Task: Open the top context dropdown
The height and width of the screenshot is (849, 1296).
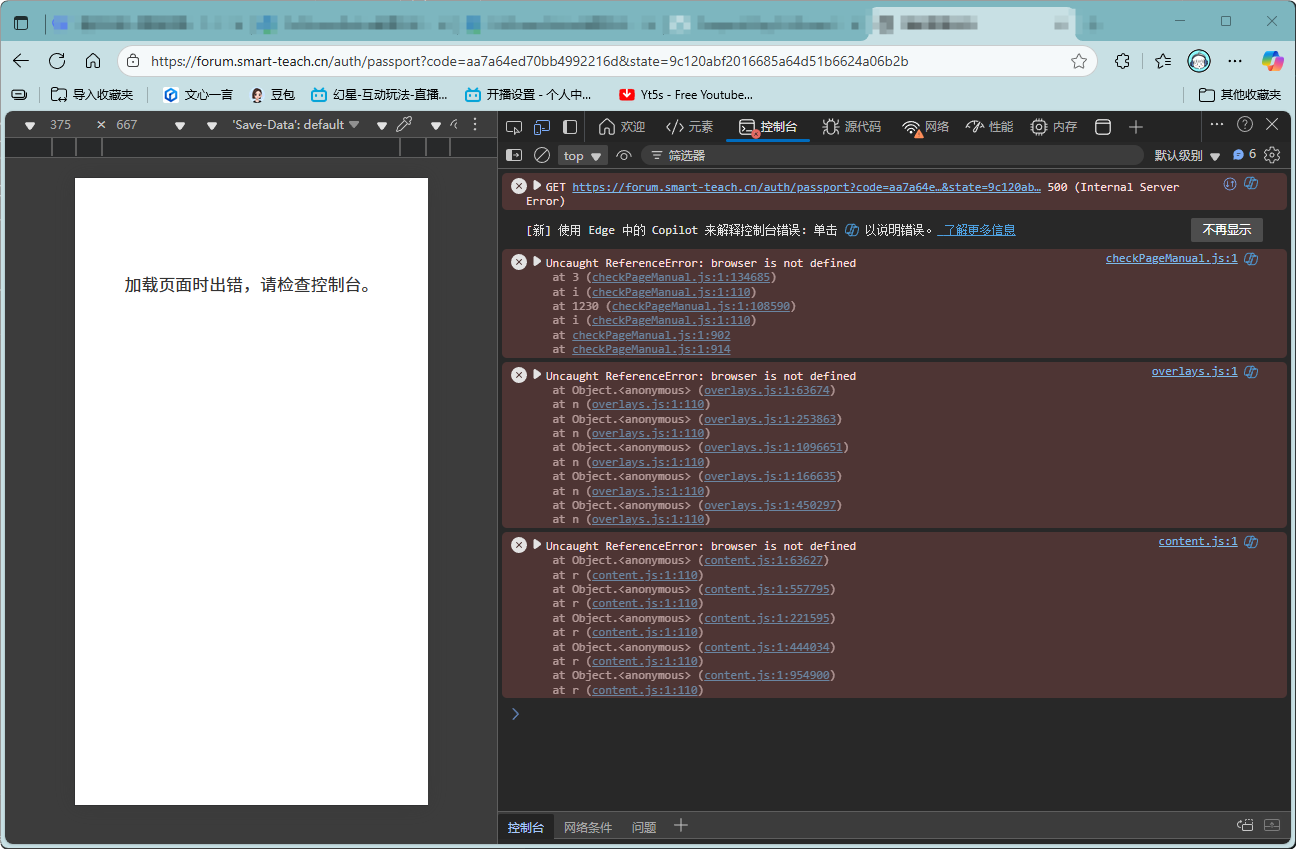Action: coord(583,156)
